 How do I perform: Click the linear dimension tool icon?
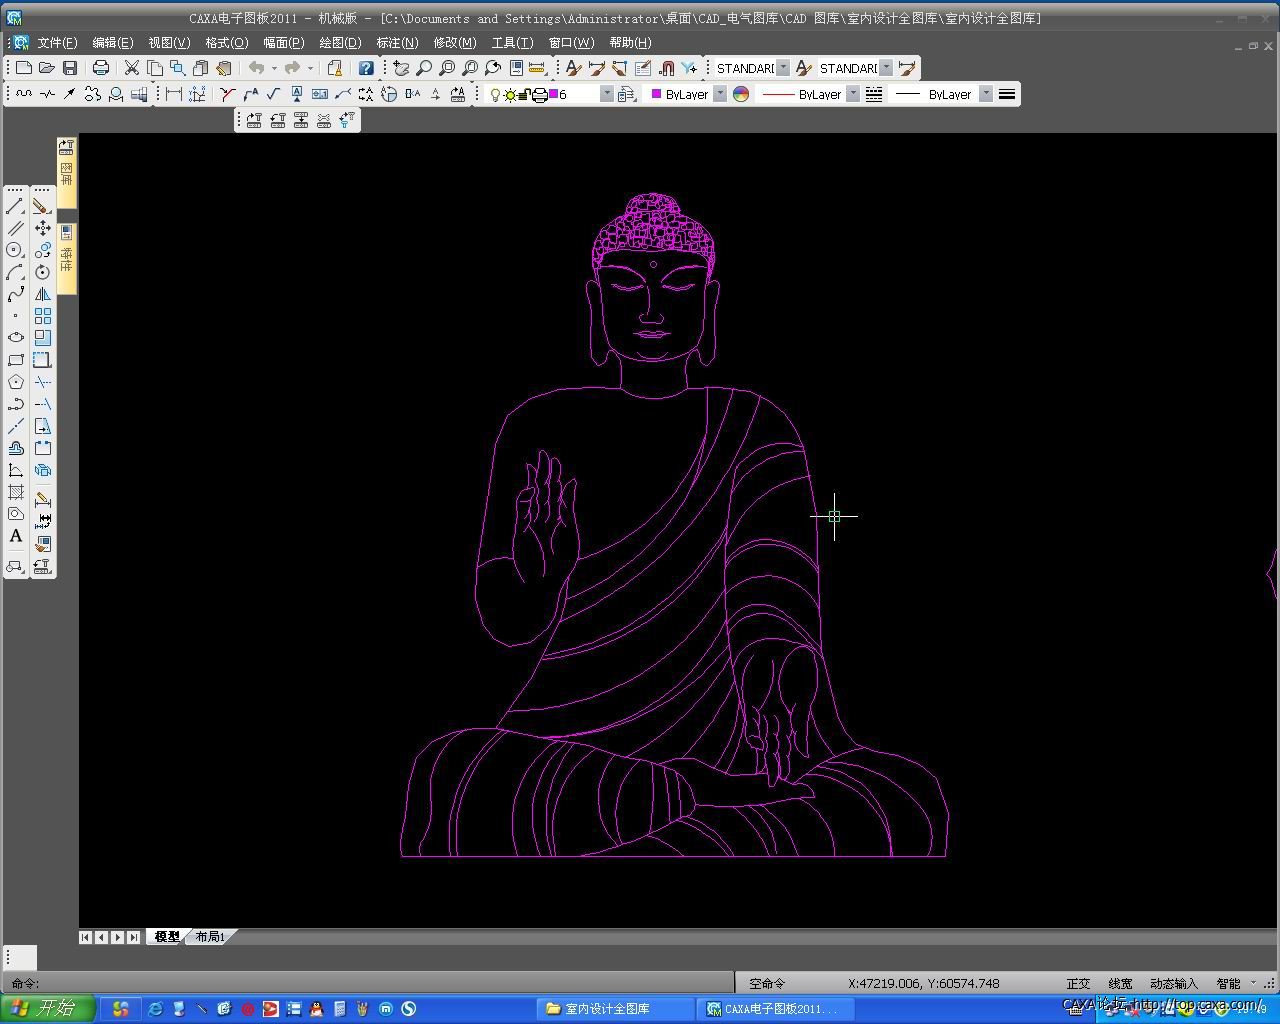[174, 94]
